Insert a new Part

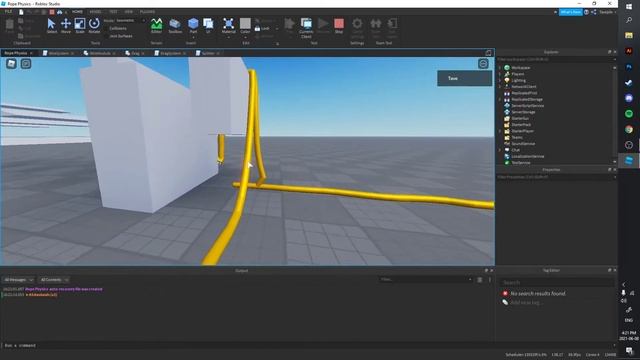[x=193, y=26]
